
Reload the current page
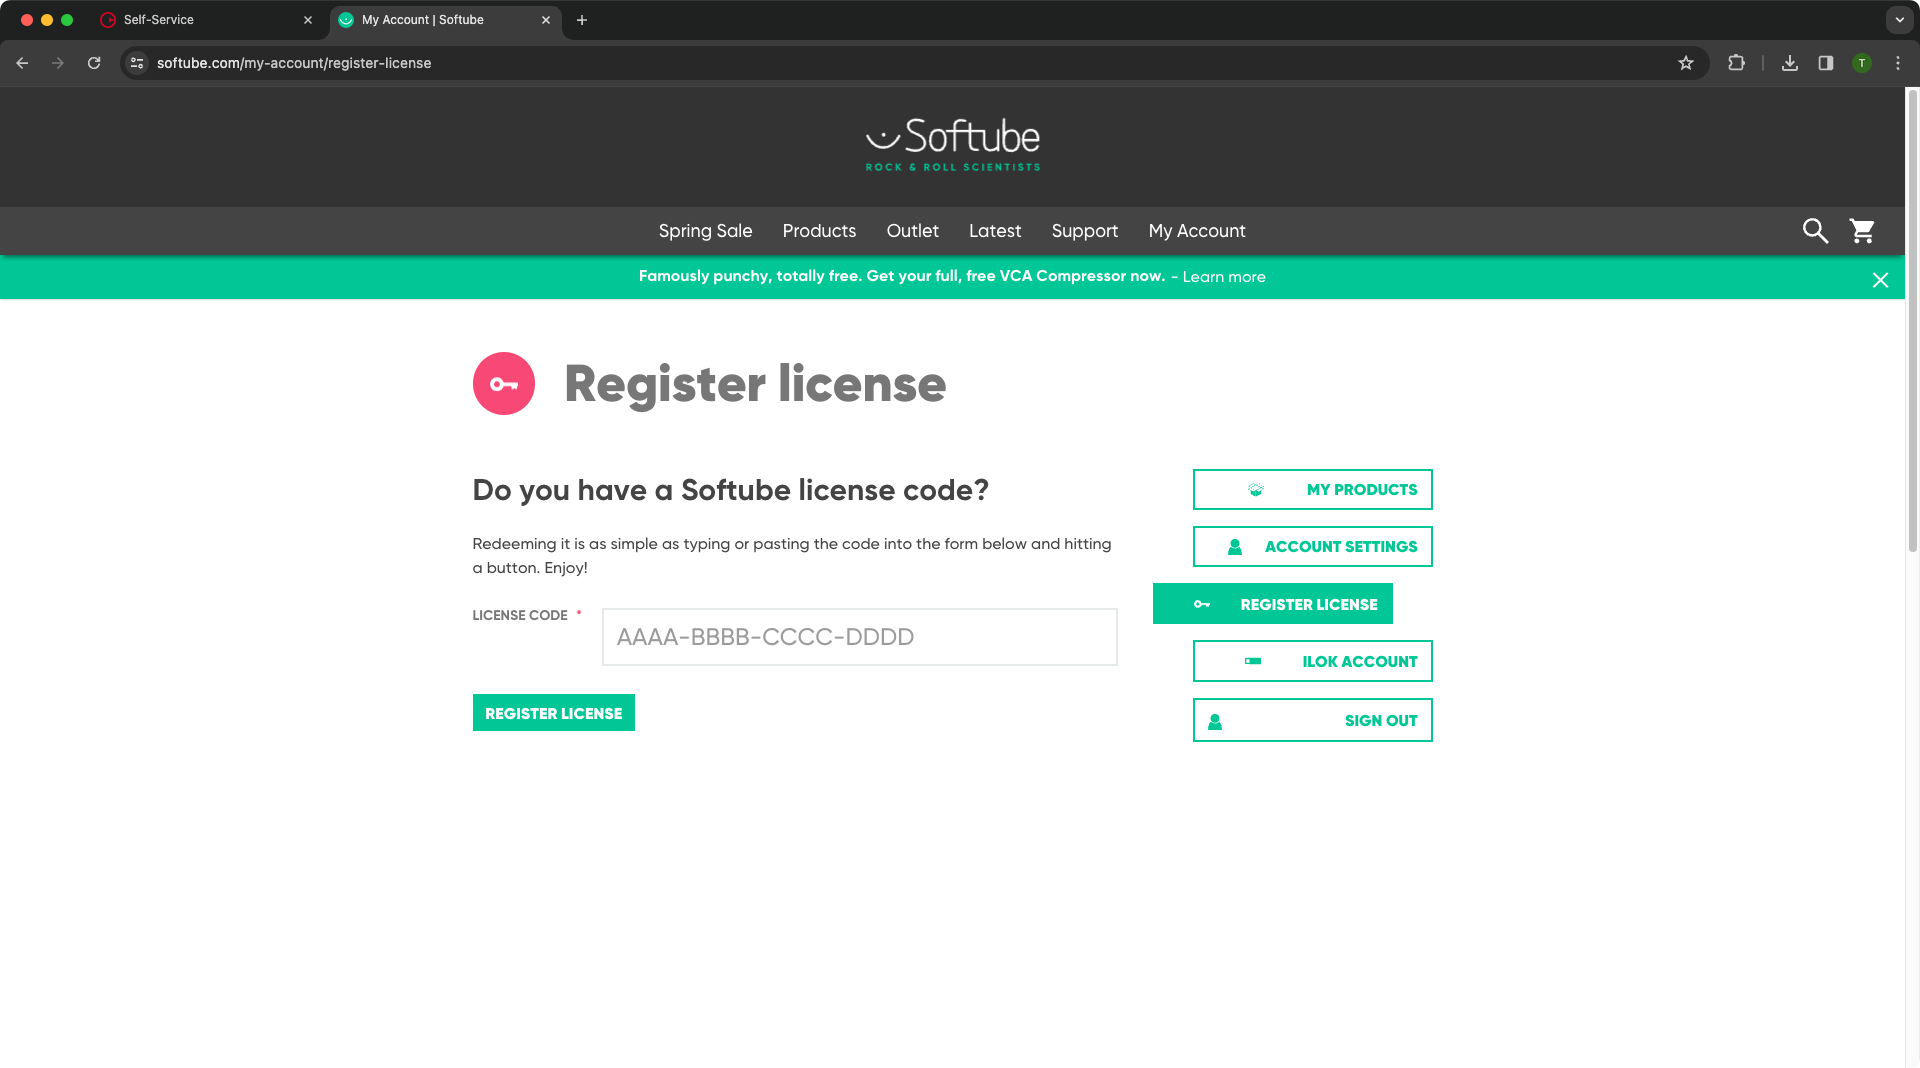94,63
